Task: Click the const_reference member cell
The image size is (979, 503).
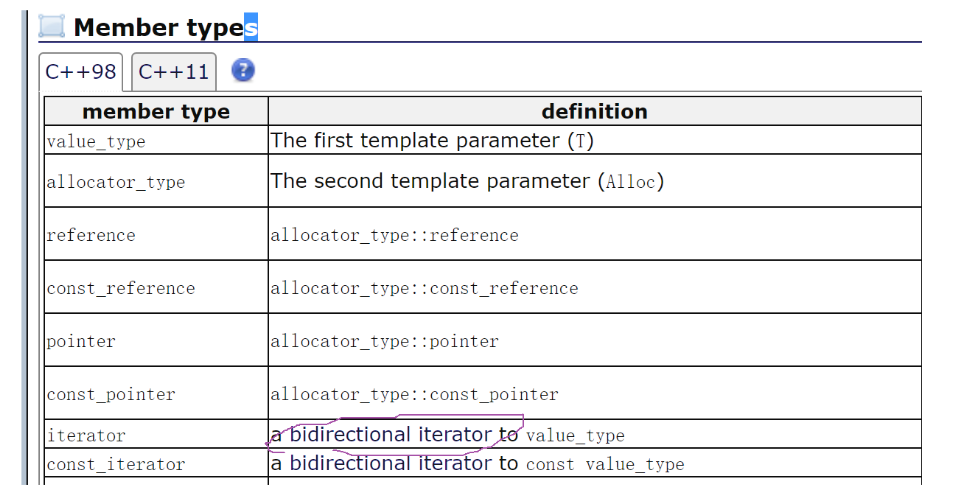Action: click(x=120, y=288)
